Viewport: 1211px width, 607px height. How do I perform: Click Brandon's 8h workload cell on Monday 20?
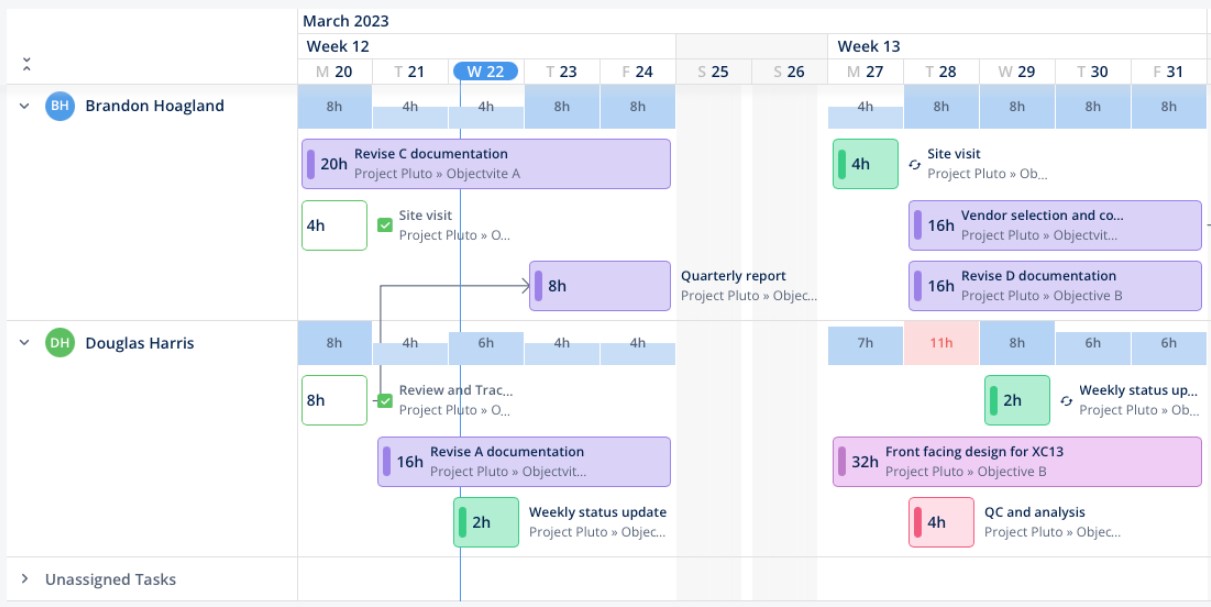tap(334, 103)
